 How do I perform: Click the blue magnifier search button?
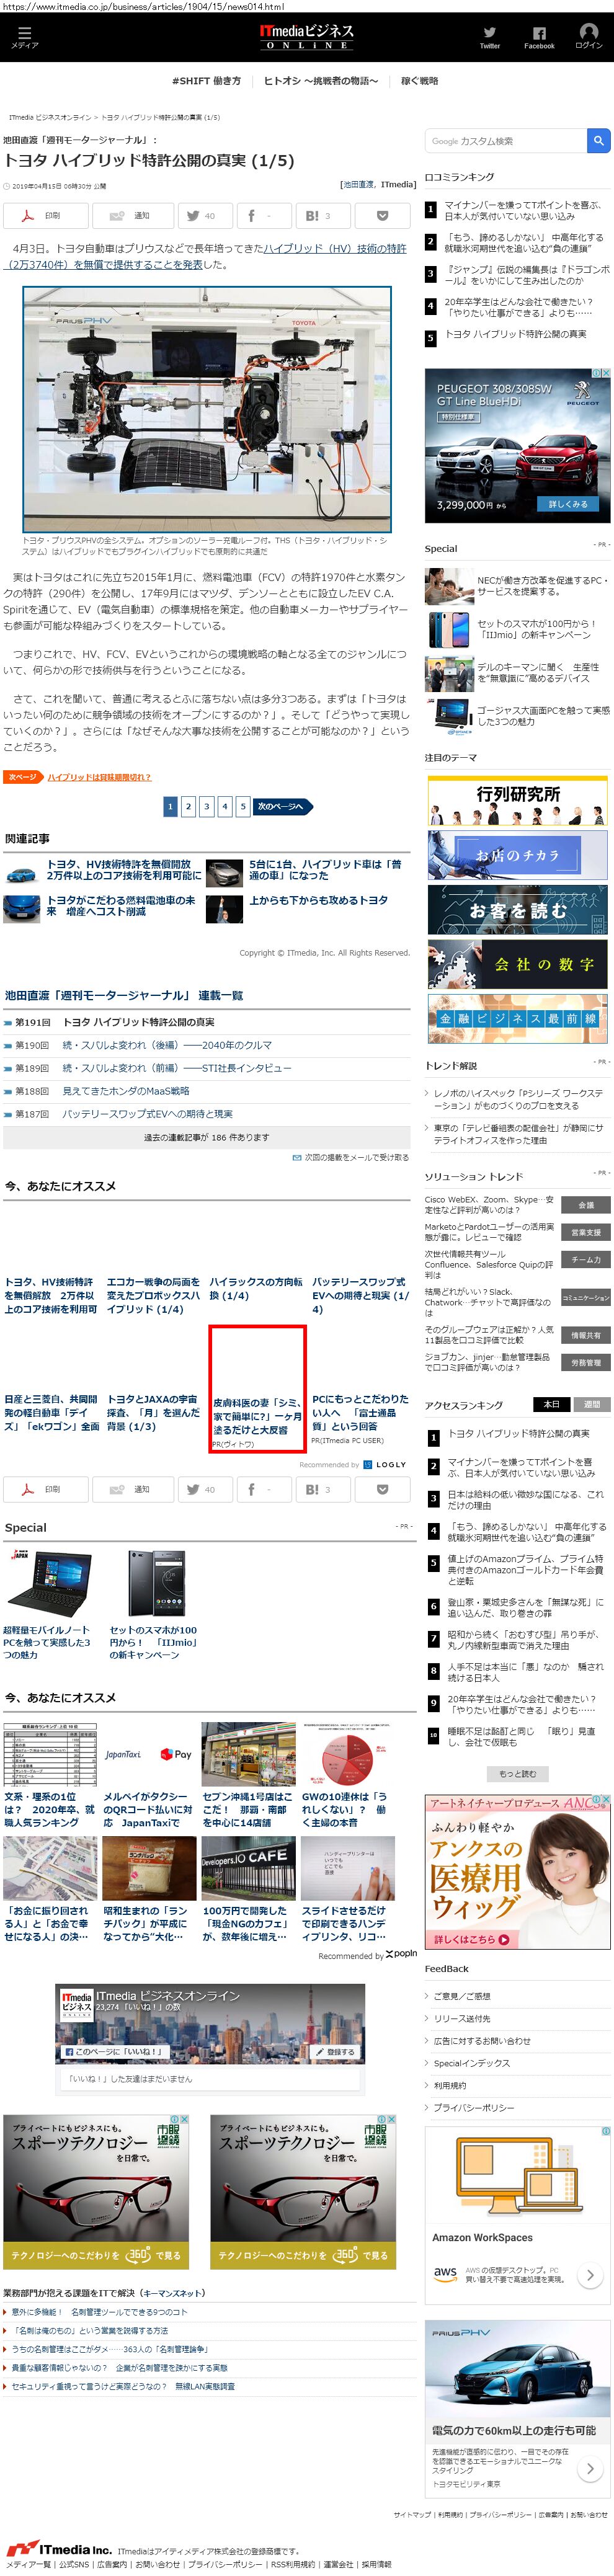click(598, 141)
